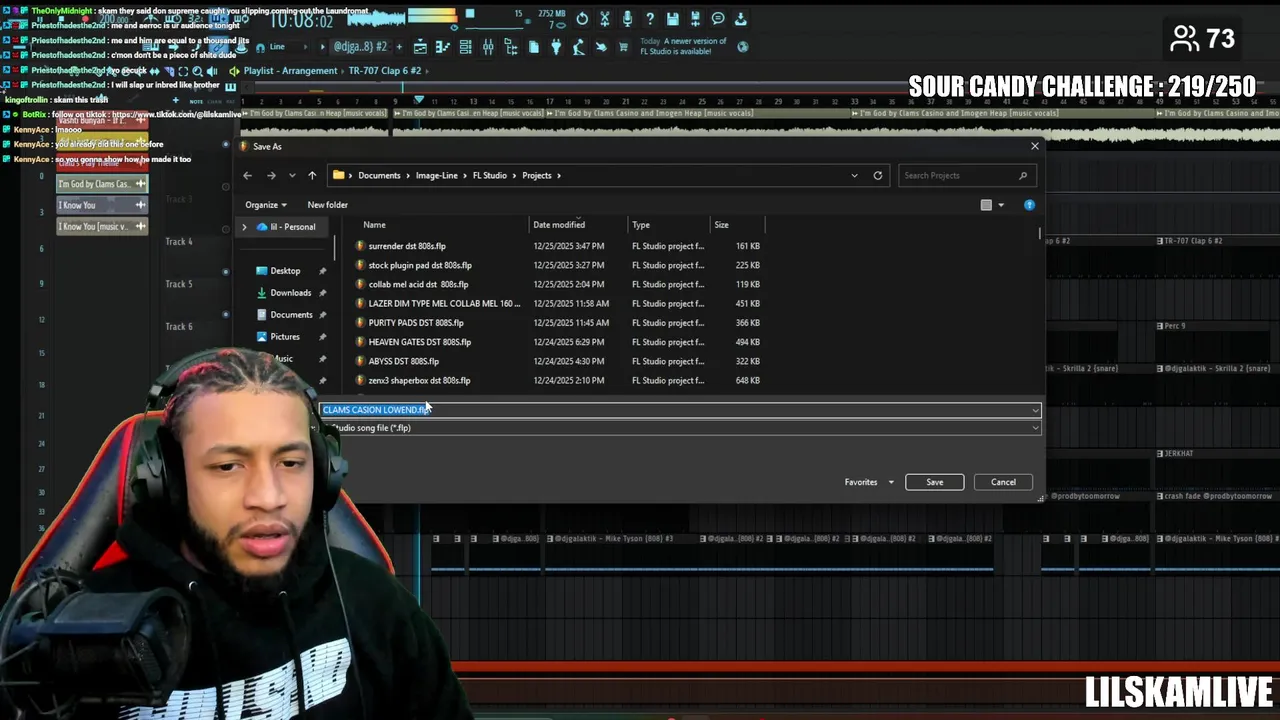
Task: Open the speech bubble chat icon
Action: [x=718, y=19]
